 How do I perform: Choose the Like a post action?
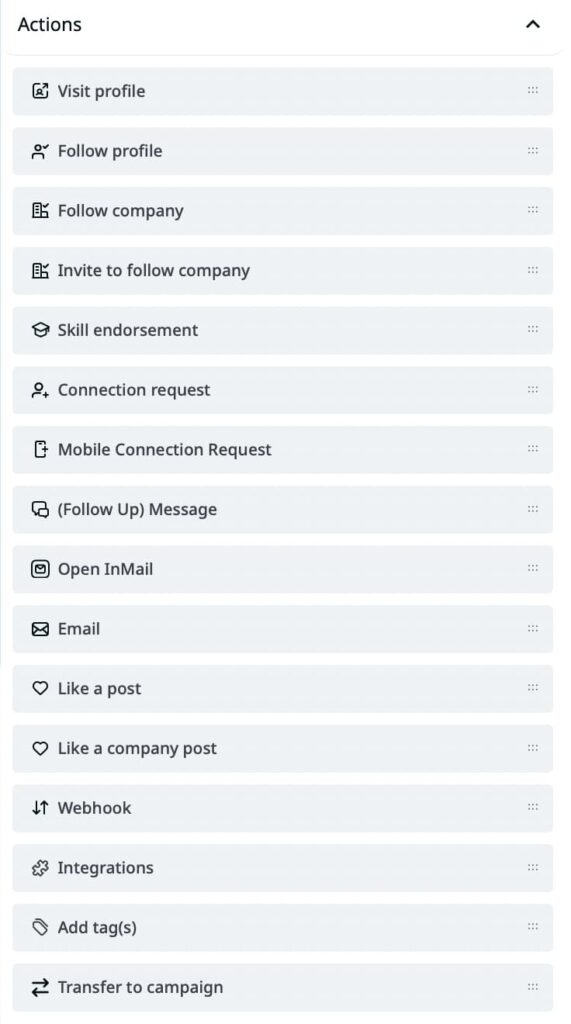(x=282, y=688)
